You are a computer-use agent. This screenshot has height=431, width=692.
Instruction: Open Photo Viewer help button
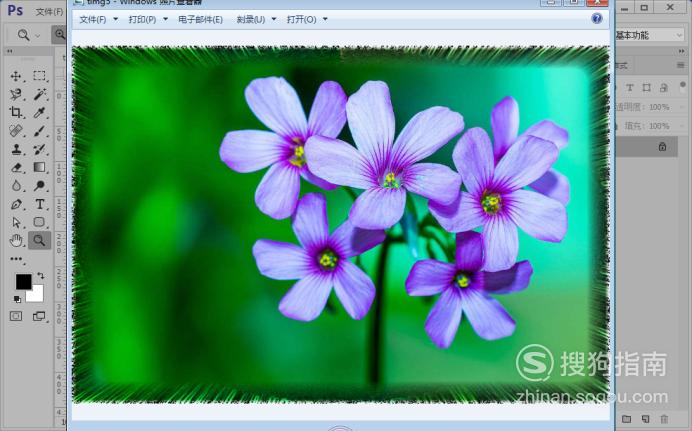(x=597, y=18)
